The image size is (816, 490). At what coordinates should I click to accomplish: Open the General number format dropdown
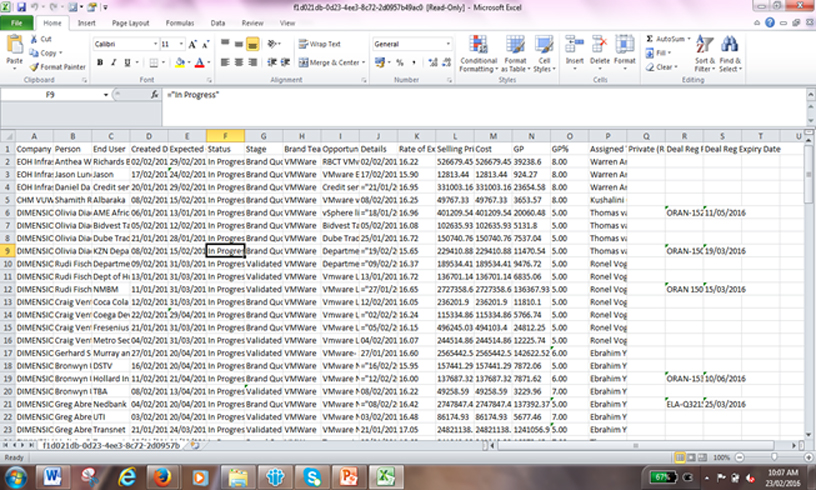[448, 44]
